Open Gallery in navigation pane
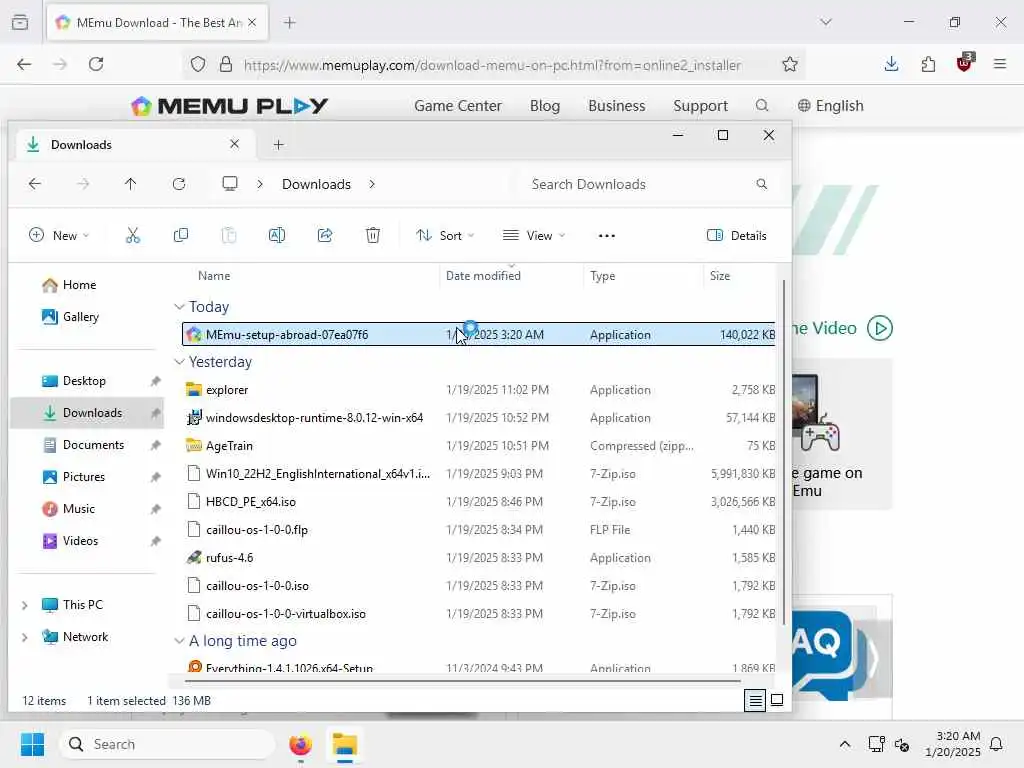This screenshot has height=768, width=1024. click(x=70, y=317)
